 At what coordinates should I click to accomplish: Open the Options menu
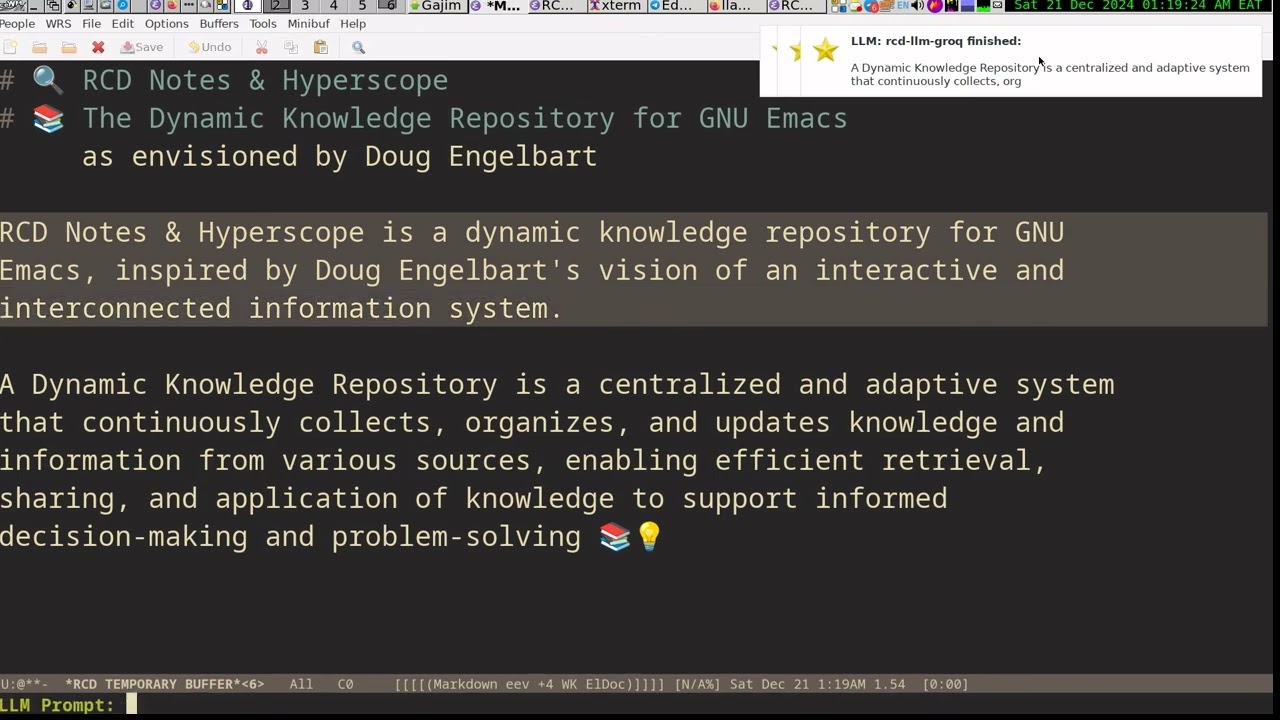point(166,23)
